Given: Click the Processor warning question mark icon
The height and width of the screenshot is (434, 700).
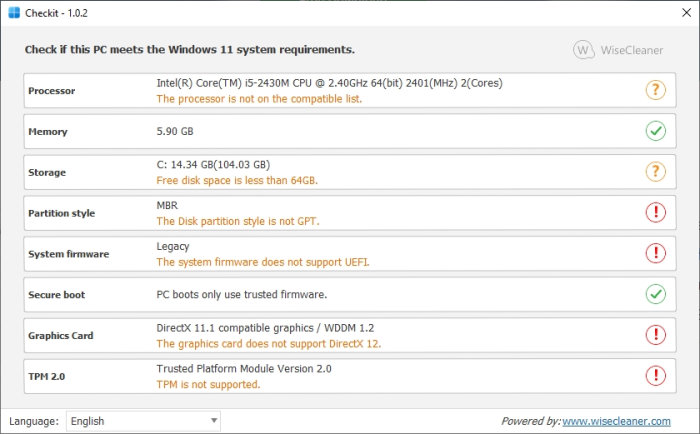Looking at the screenshot, I should coord(655,90).
